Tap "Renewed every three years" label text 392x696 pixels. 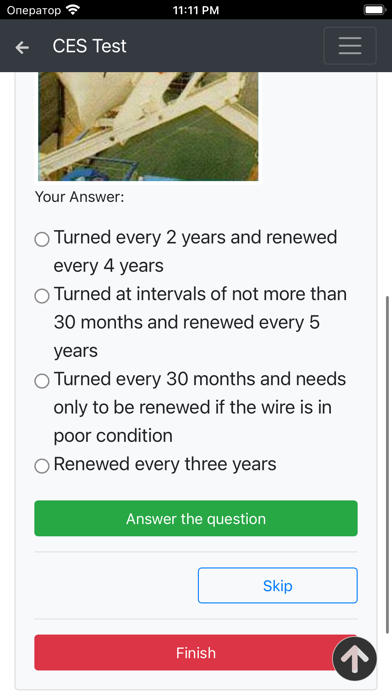165,464
